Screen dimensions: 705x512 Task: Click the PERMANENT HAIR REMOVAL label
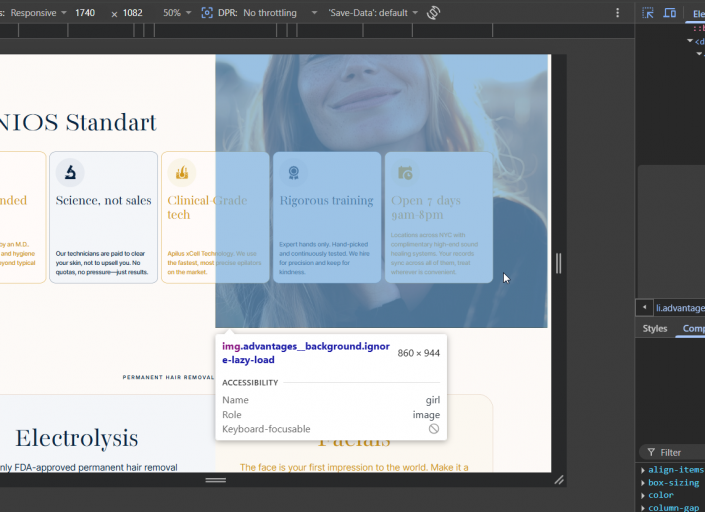pyautogui.click(x=168, y=377)
